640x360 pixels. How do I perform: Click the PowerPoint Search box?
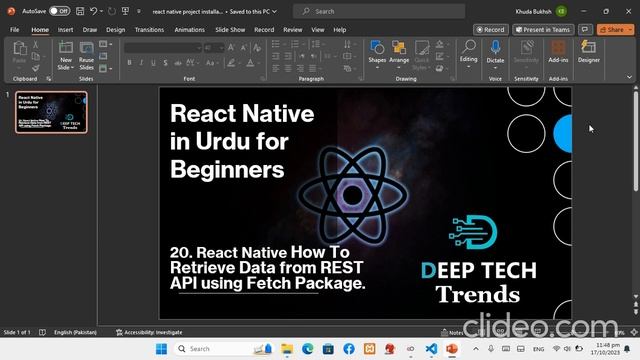click(x=379, y=11)
